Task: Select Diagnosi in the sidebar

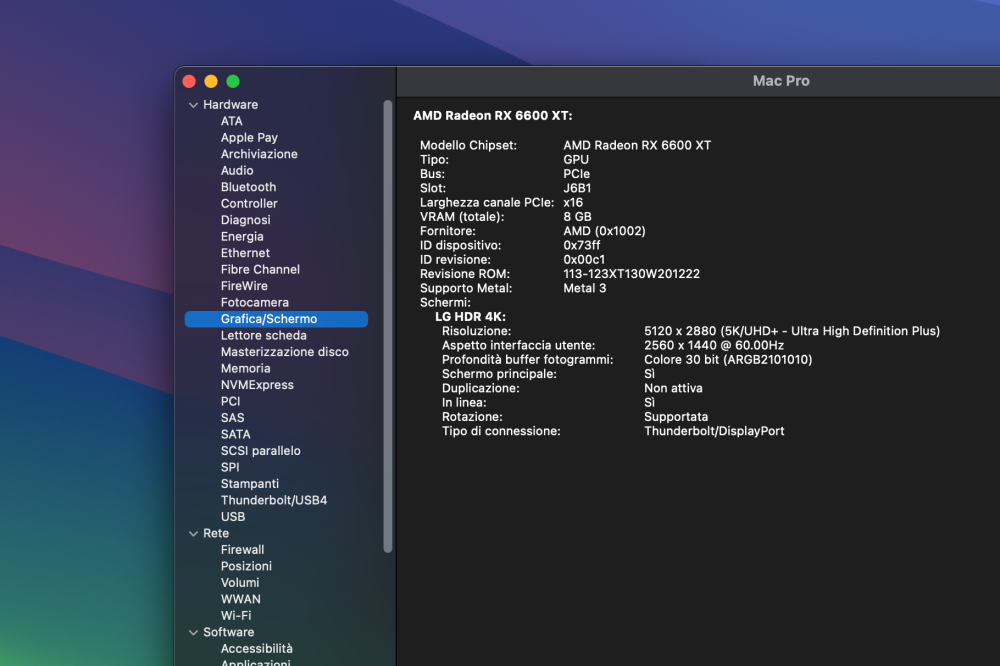Action: pos(246,220)
